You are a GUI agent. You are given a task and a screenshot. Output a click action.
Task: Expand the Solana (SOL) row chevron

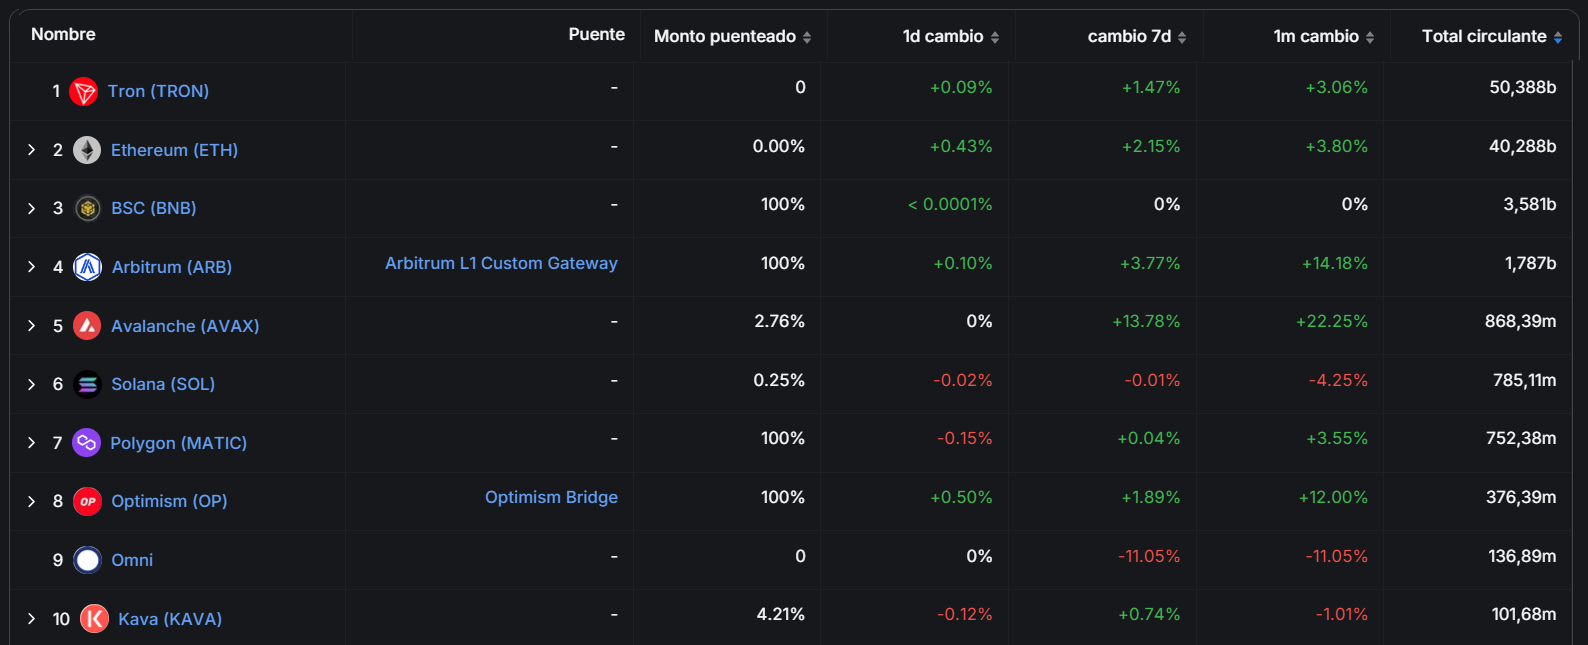point(32,384)
